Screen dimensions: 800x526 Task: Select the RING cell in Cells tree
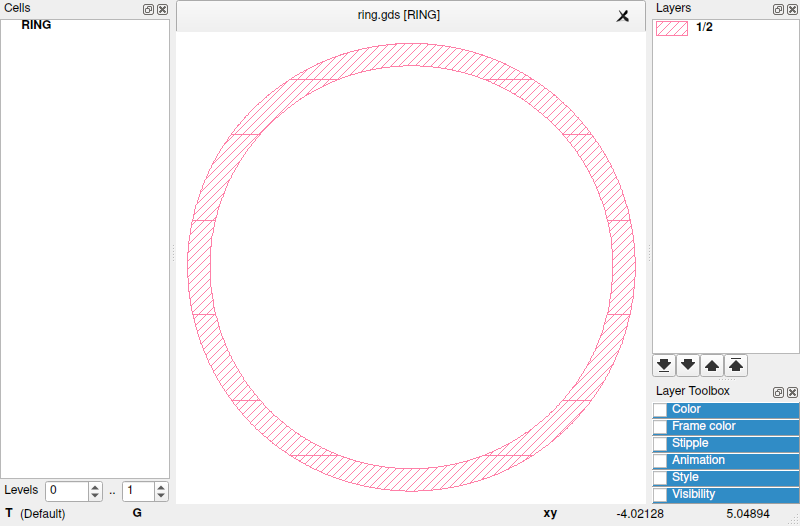[x=36, y=25]
